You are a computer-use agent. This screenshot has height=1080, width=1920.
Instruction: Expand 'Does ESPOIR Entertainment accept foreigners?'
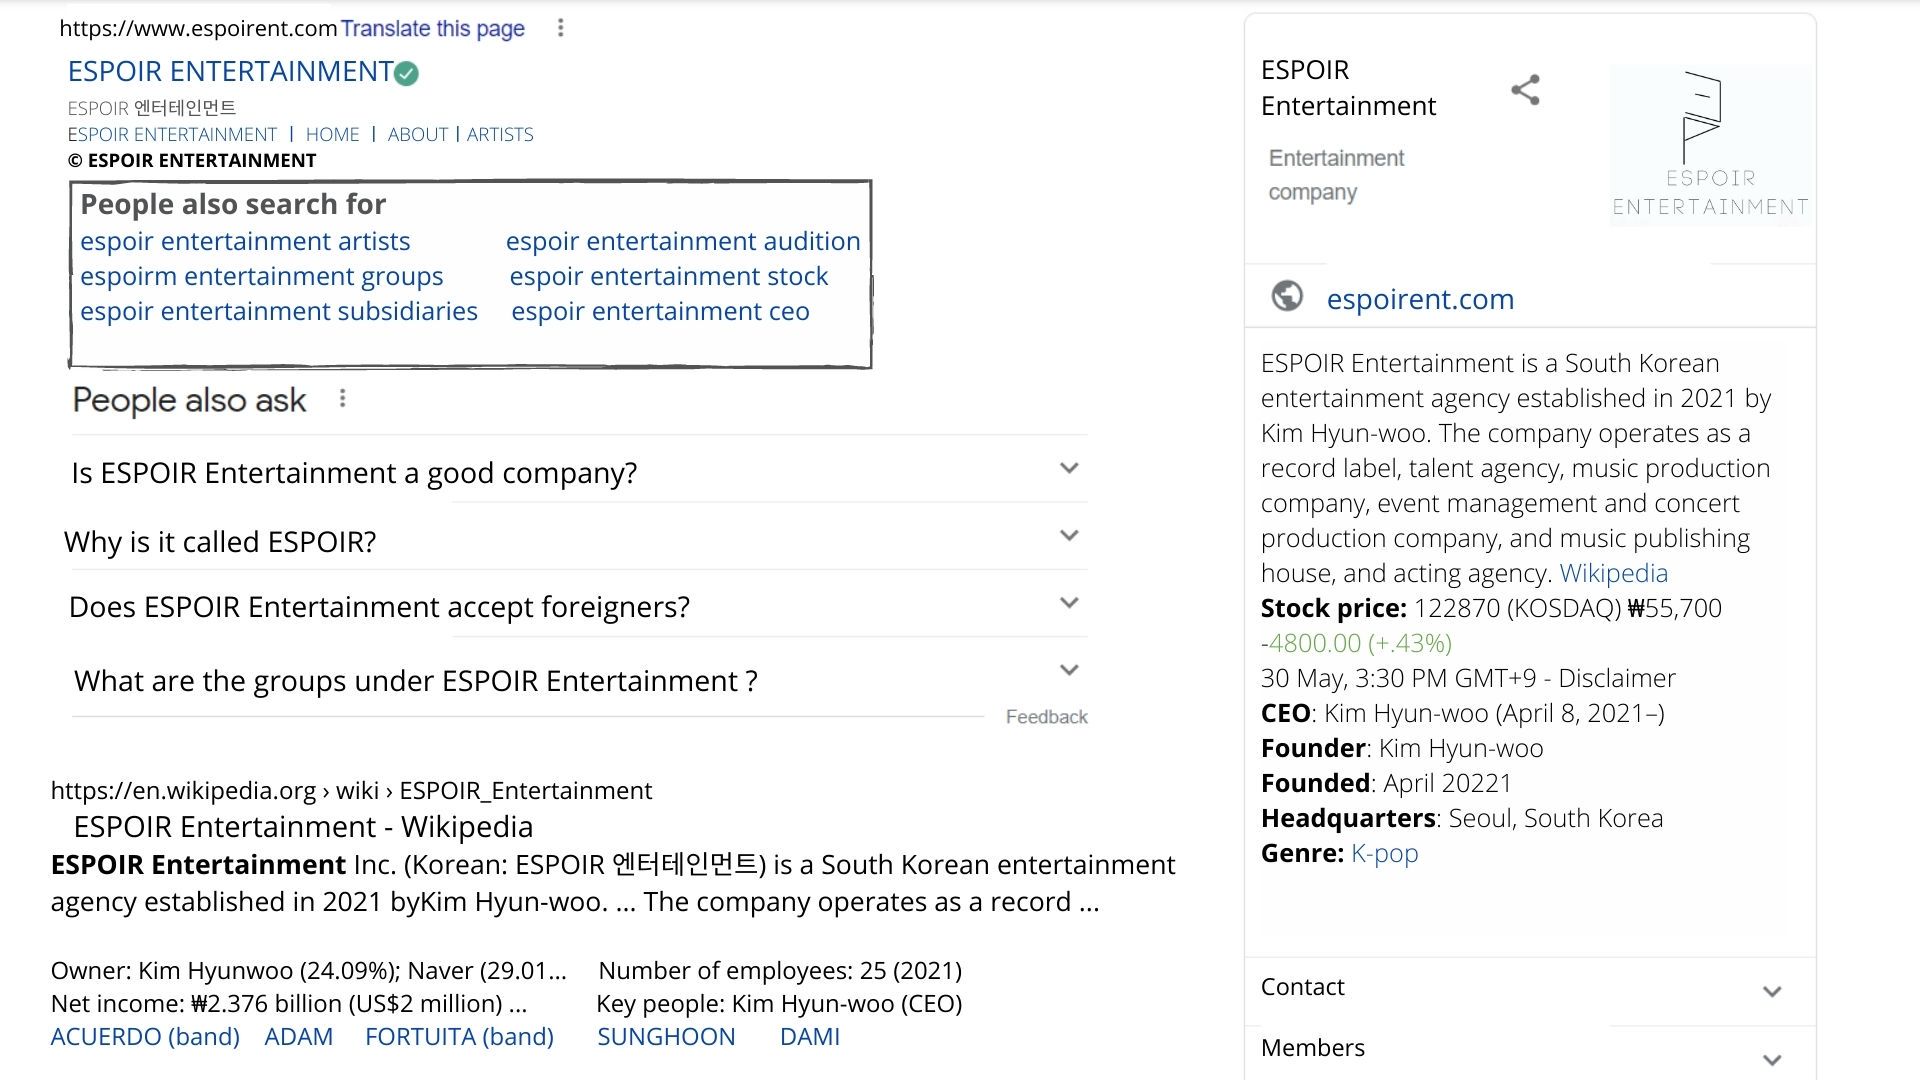tap(578, 605)
